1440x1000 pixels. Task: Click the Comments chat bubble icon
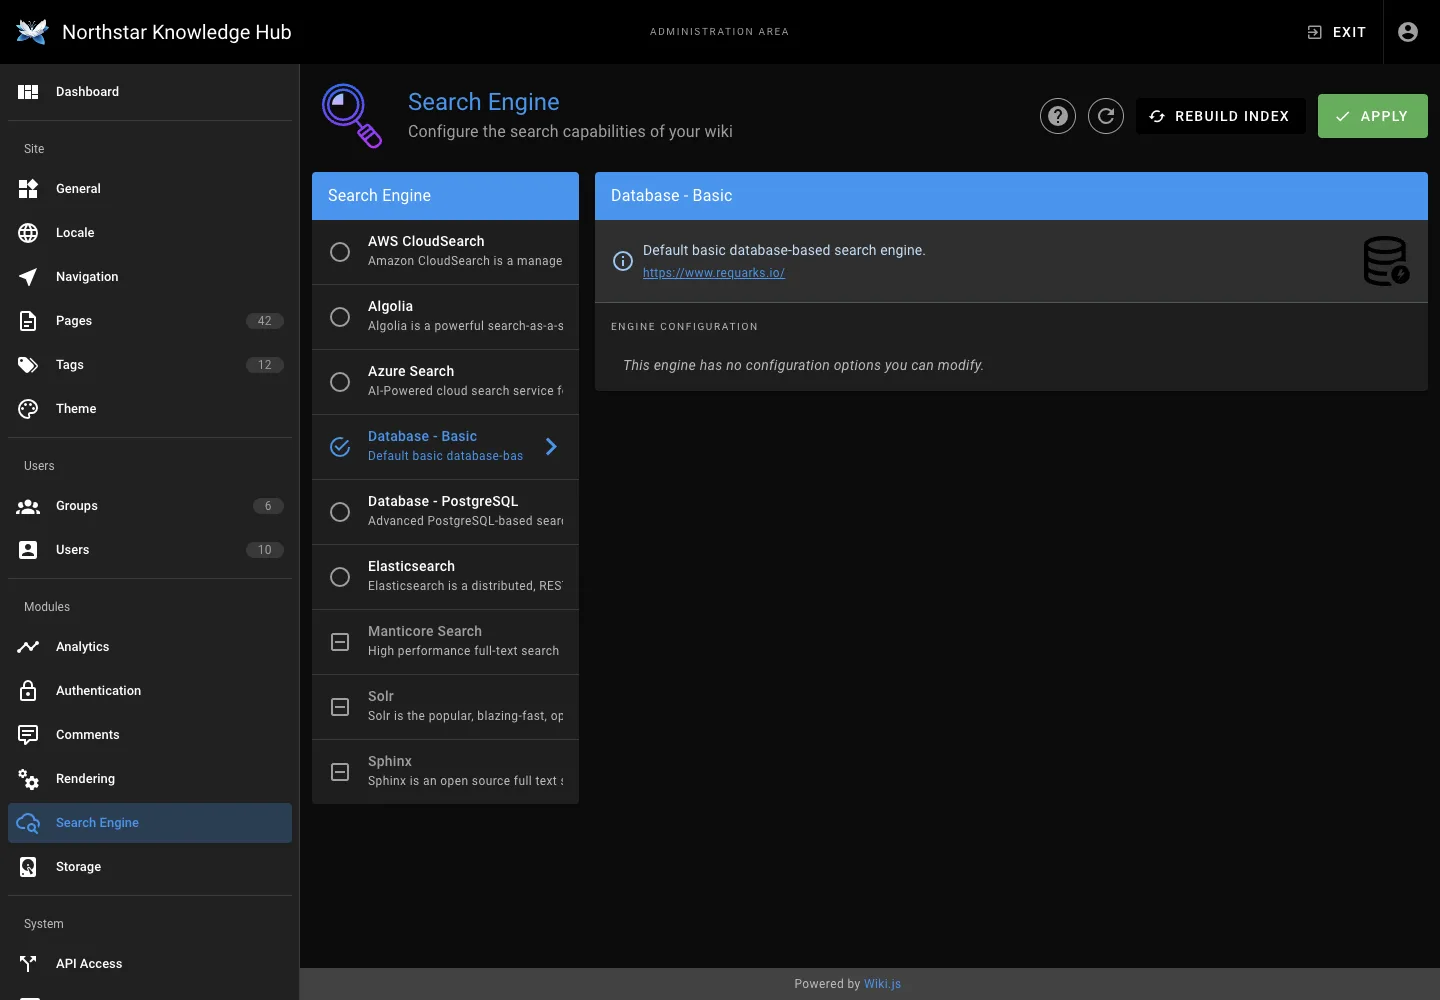28,735
